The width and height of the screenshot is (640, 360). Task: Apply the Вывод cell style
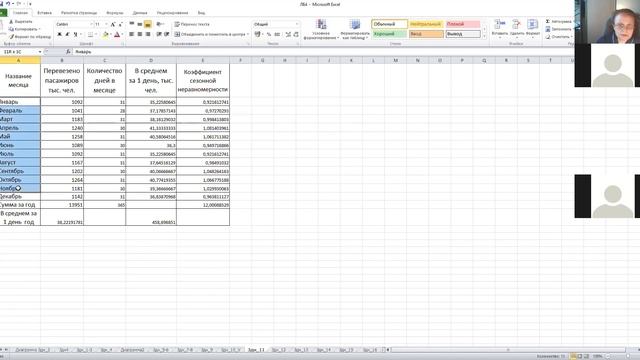[463, 34]
